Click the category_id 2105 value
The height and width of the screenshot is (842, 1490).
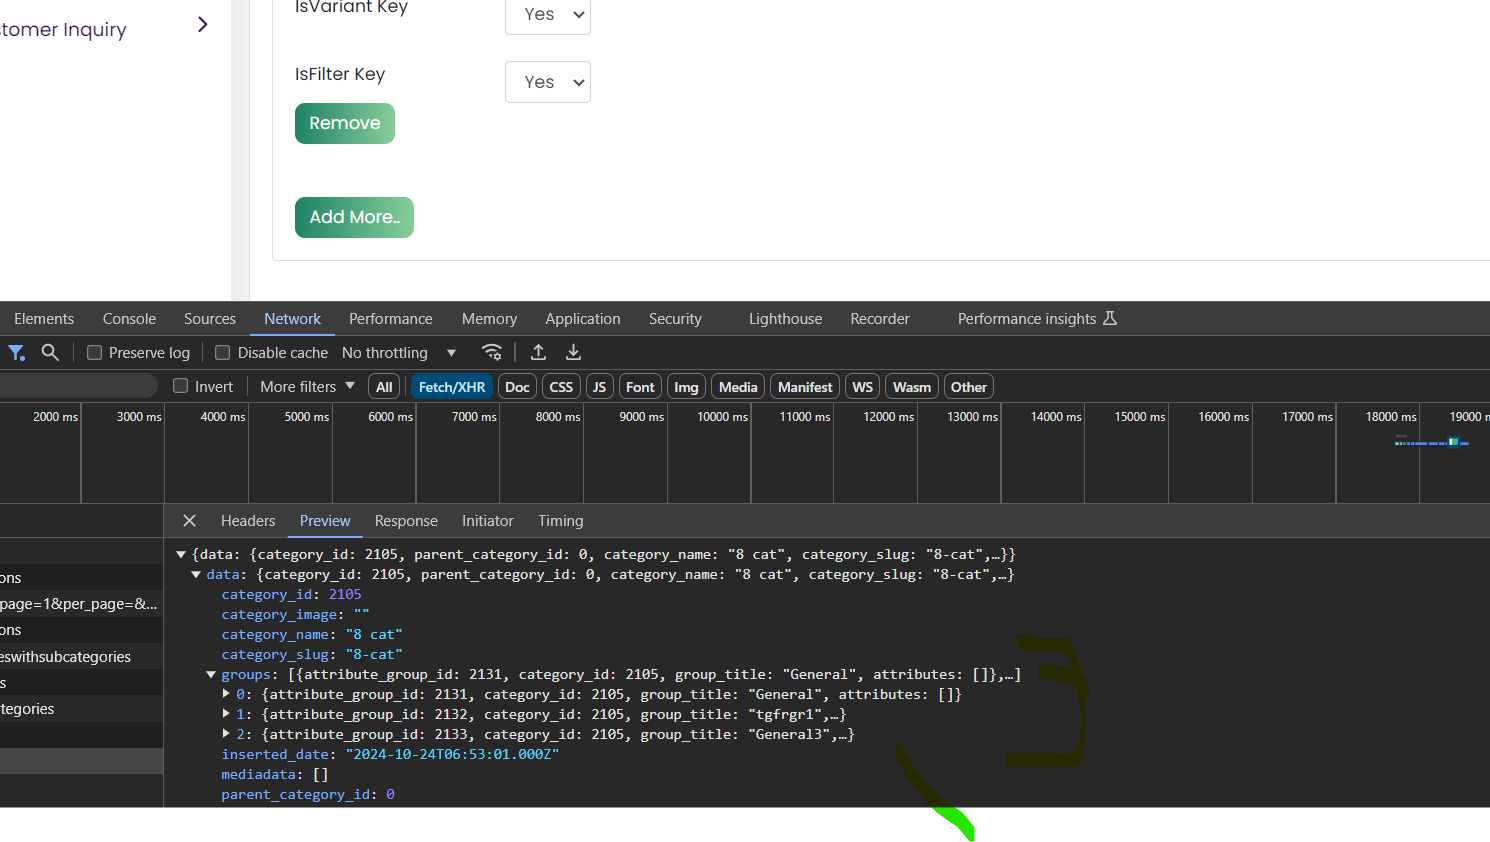point(345,594)
